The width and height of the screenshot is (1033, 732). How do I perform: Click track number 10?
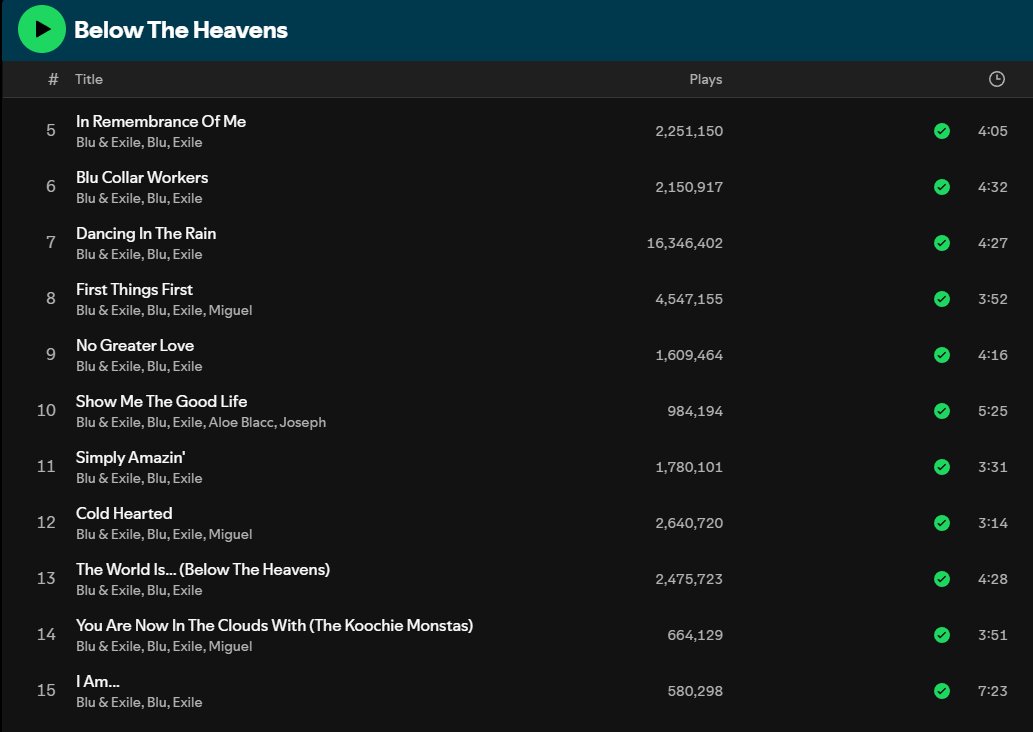pyautogui.click(x=46, y=410)
